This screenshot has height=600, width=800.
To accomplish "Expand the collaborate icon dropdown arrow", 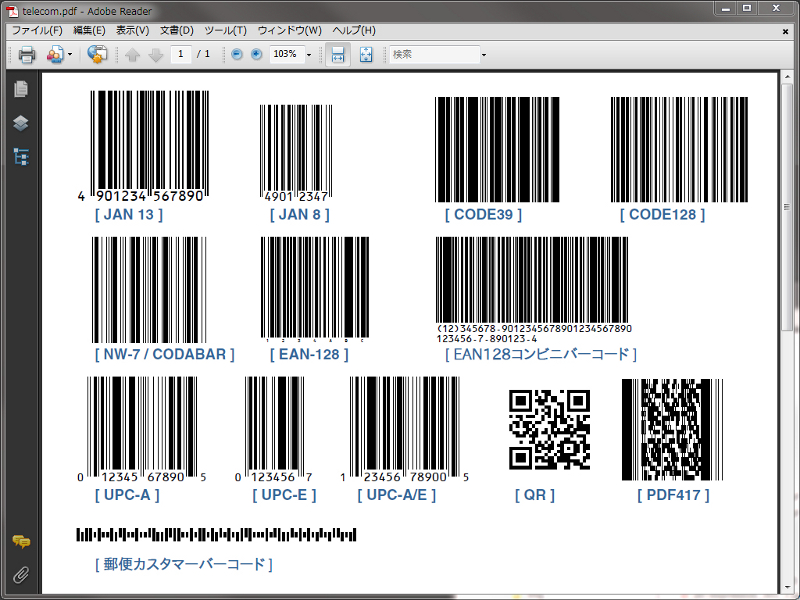I will pos(70,55).
